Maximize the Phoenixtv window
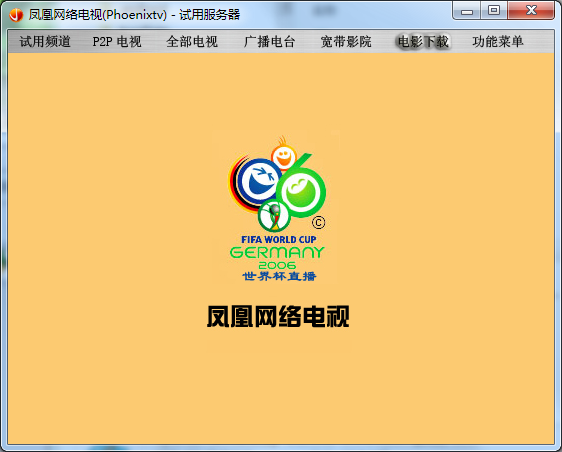The height and width of the screenshot is (452, 562). click(494, 11)
